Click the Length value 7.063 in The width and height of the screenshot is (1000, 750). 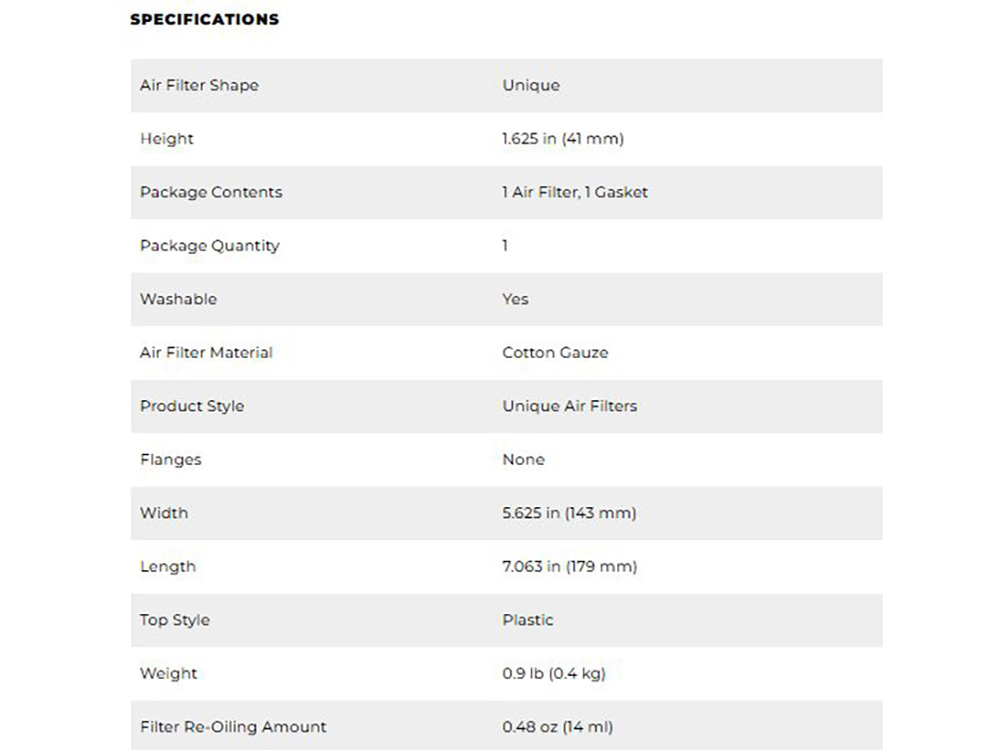click(569, 567)
